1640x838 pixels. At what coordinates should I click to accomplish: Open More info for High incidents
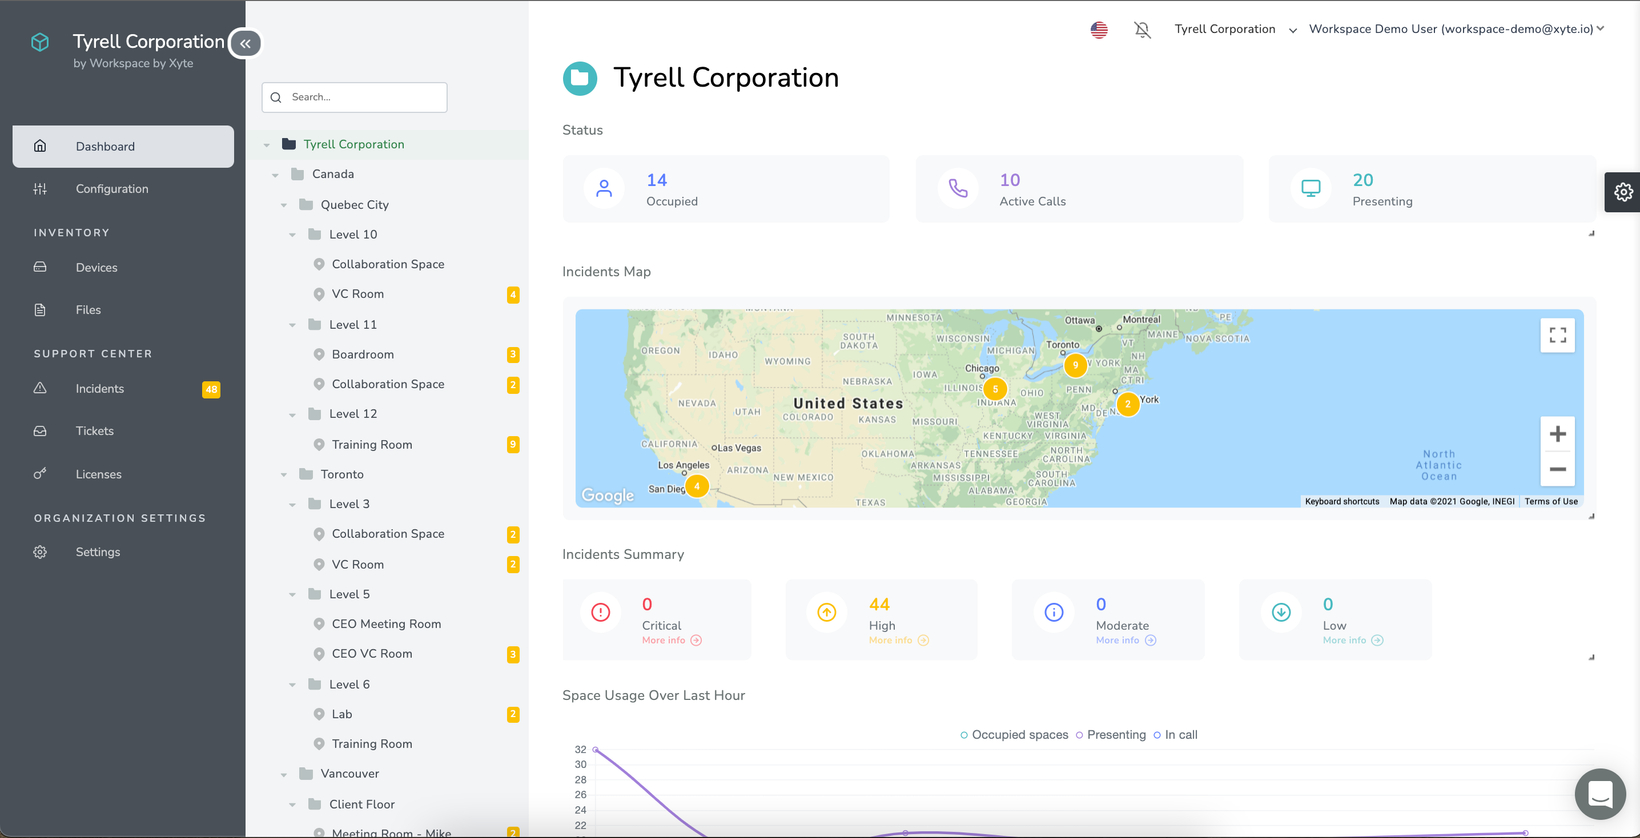coord(899,640)
